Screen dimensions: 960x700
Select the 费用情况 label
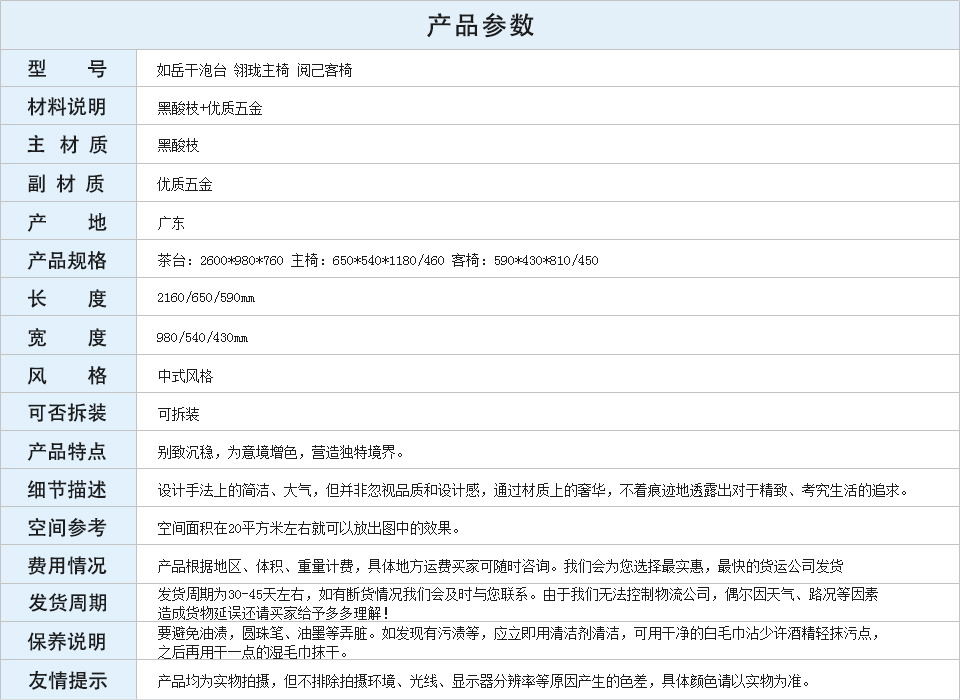[x=67, y=565]
